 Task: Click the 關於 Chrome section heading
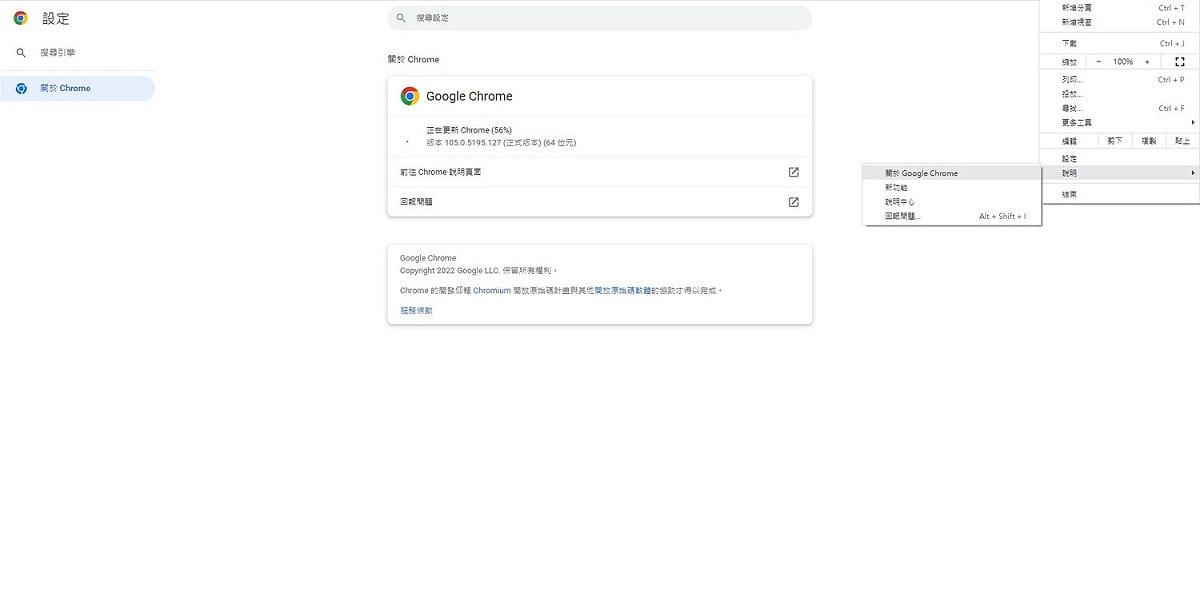pos(413,60)
